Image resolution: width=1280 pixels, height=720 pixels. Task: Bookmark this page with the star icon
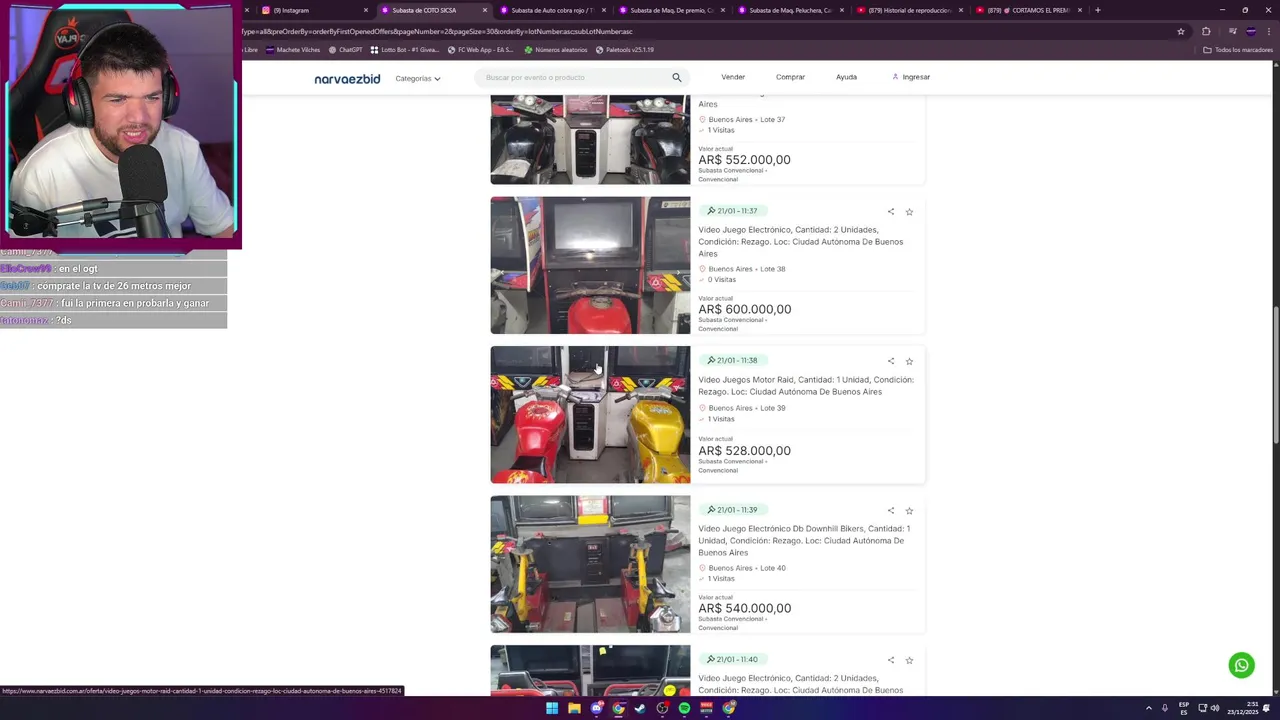tap(1181, 31)
